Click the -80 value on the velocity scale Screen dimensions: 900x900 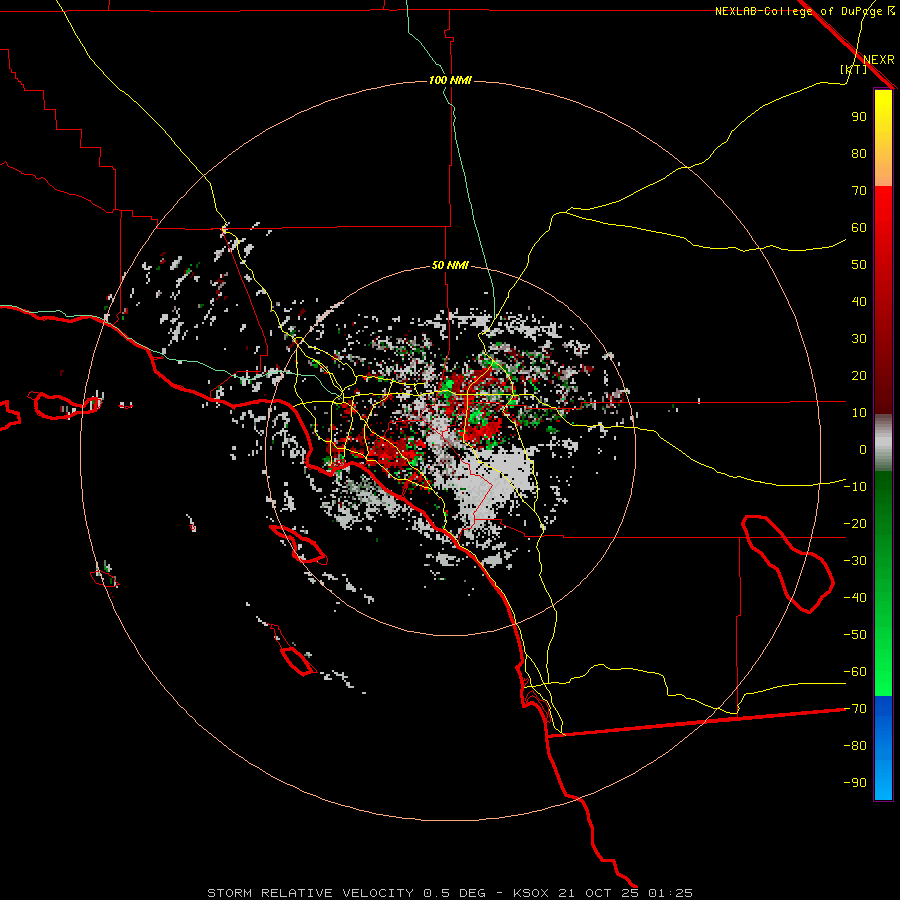tap(855, 746)
